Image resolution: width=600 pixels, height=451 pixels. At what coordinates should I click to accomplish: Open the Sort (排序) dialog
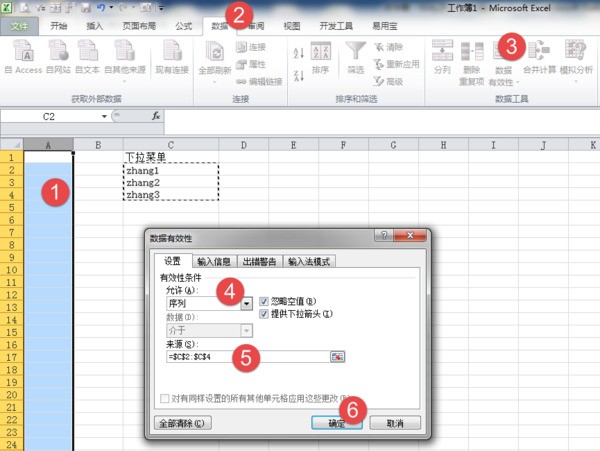[x=321, y=57]
